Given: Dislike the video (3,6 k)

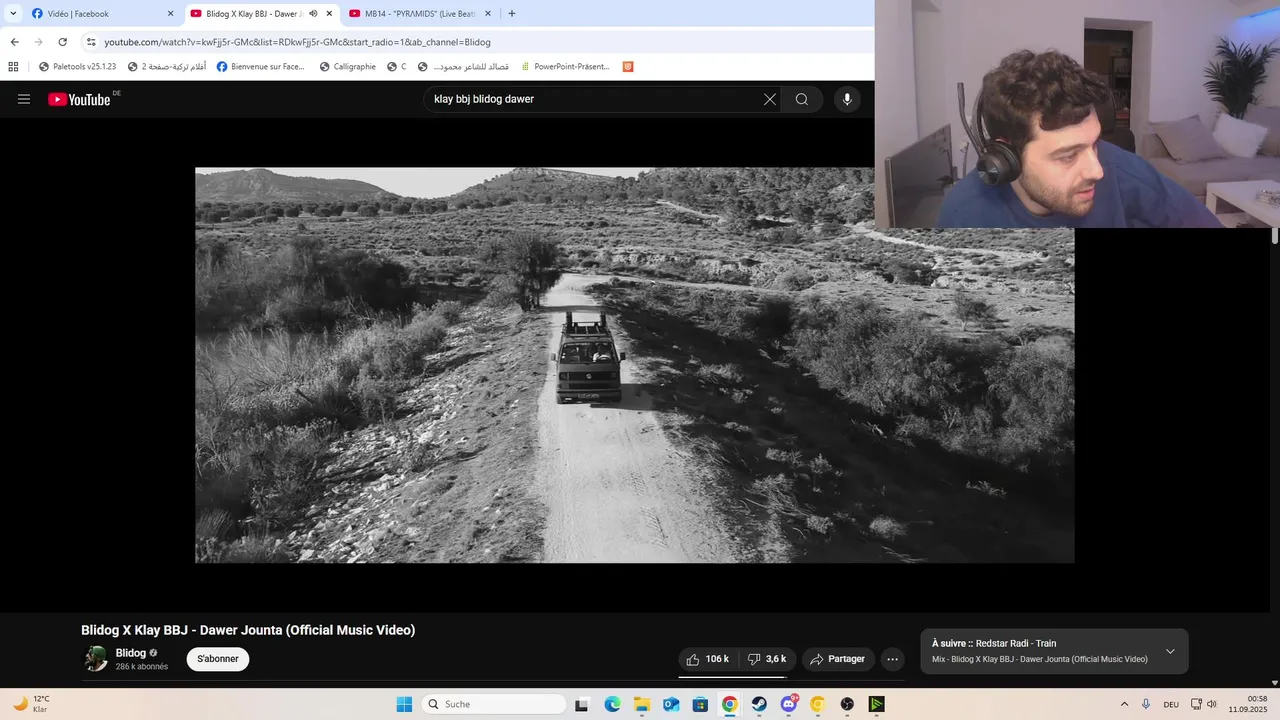Looking at the screenshot, I should [767, 659].
